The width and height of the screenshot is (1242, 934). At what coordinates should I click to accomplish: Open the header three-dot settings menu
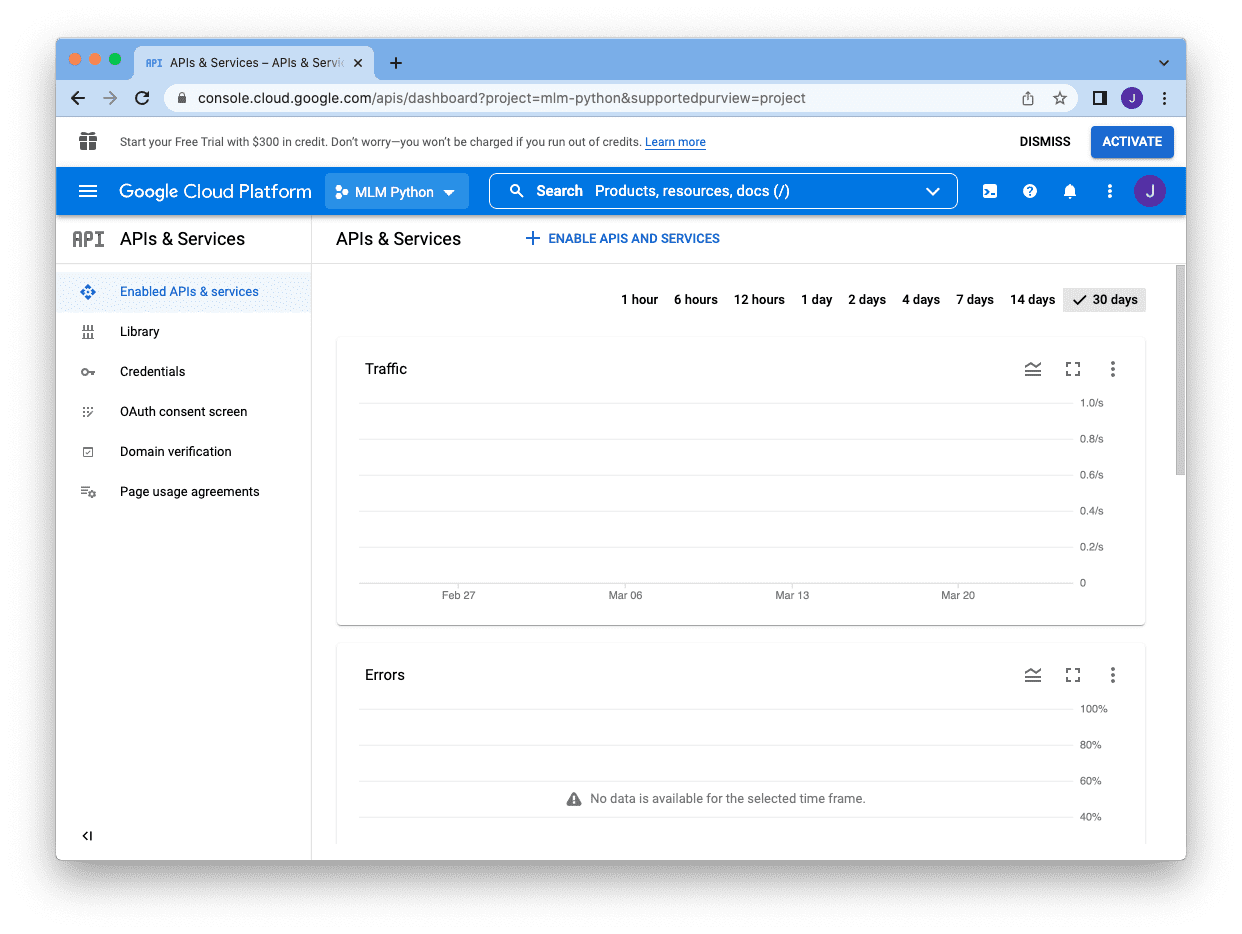[1110, 191]
